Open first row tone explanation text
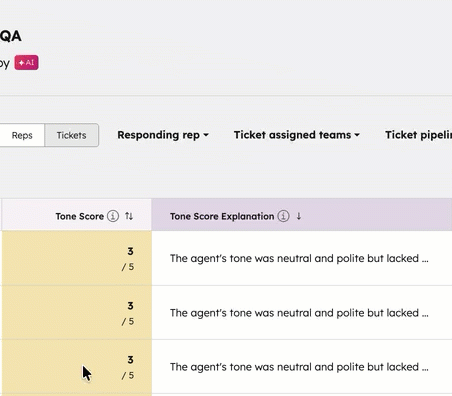452x396 pixels. click(299, 258)
